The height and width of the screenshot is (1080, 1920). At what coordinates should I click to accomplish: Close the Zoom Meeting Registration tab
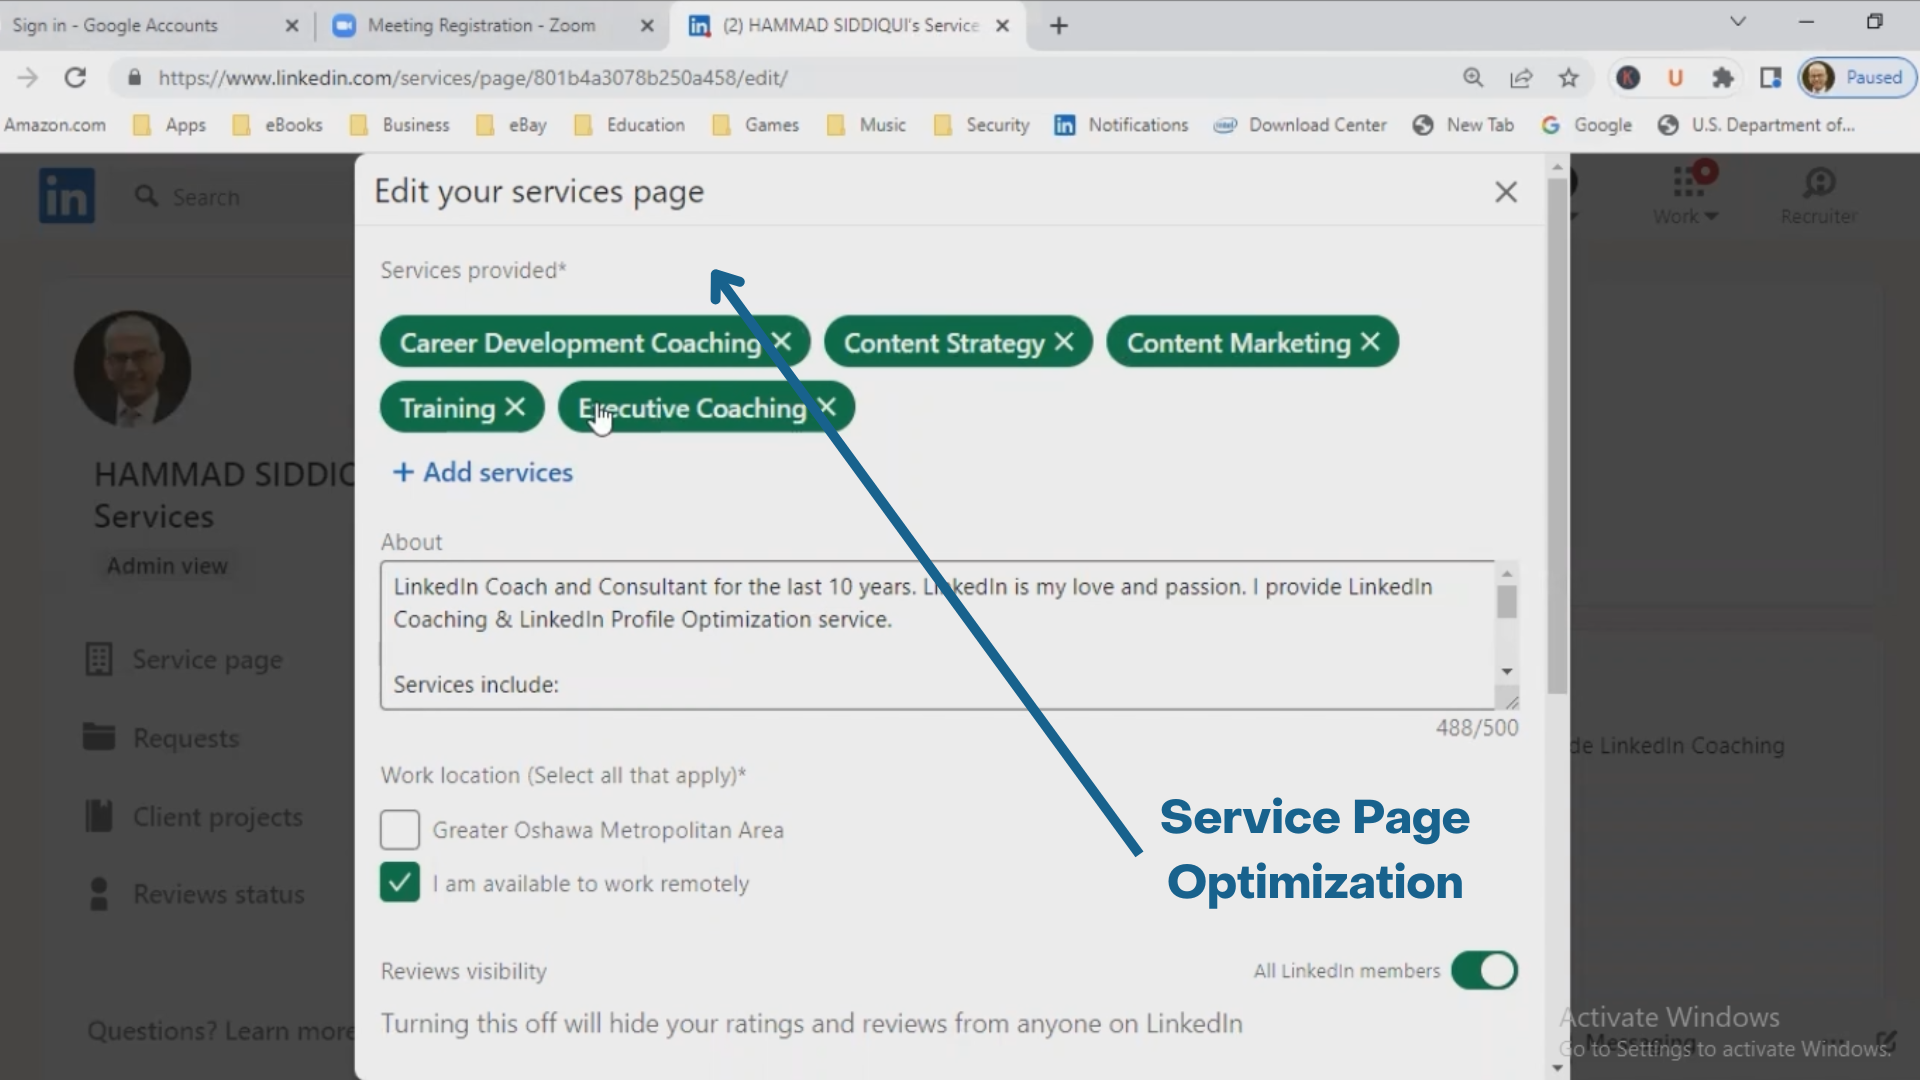click(648, 26)
